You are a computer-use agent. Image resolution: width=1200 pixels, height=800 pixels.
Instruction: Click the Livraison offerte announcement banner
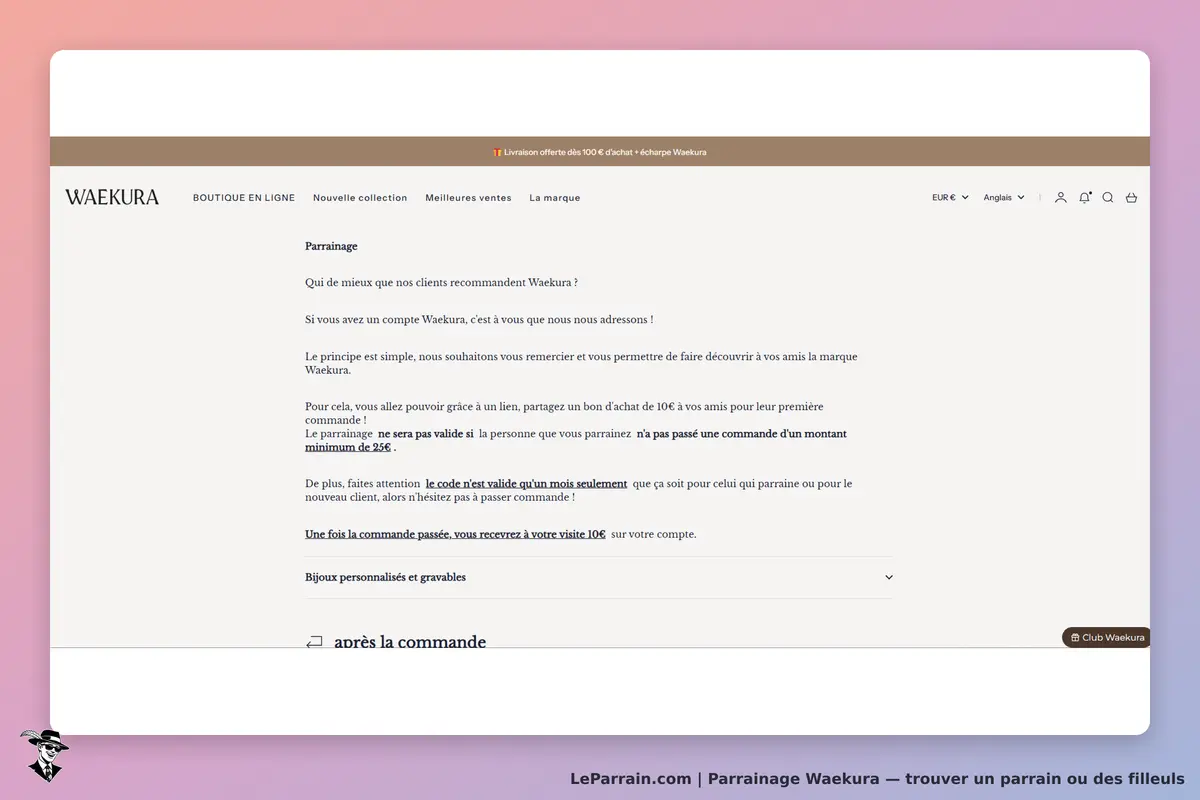(600, 152)
